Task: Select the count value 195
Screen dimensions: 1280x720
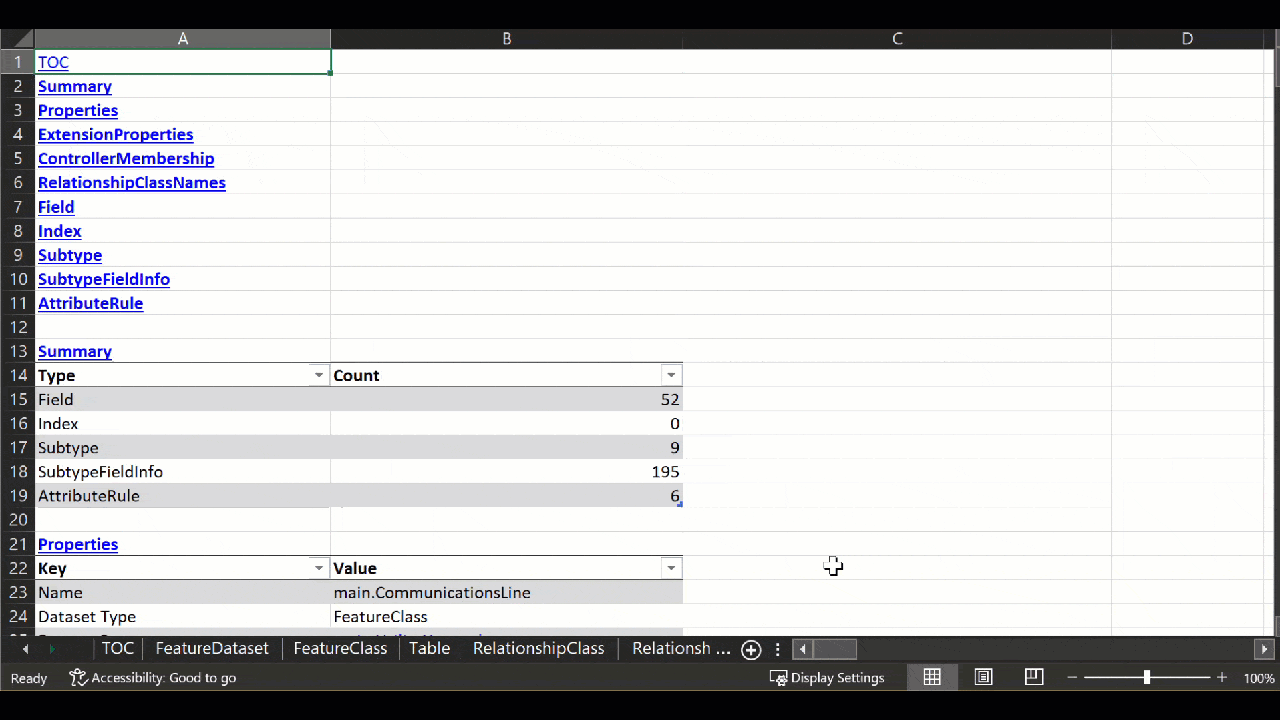Action: pyautogui.click(x=507, y=472)
